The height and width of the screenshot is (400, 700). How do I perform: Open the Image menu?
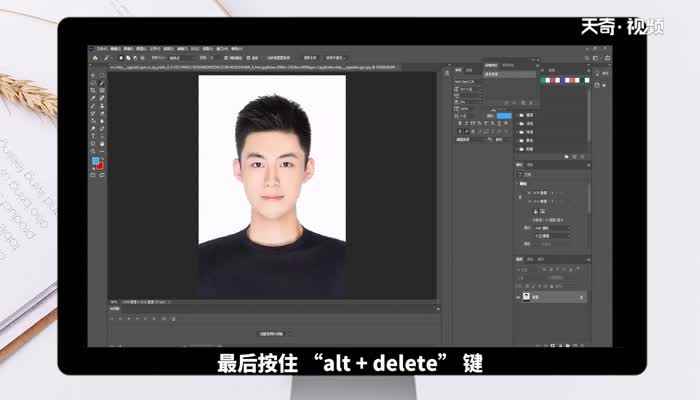129,49
